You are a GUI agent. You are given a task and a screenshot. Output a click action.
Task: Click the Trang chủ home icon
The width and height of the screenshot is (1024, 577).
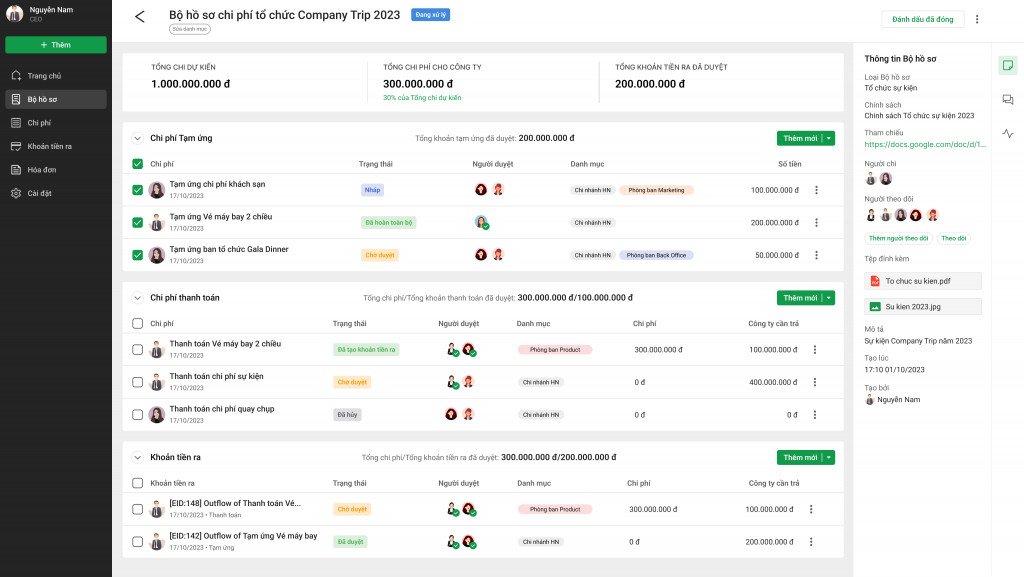click(16, 76)
